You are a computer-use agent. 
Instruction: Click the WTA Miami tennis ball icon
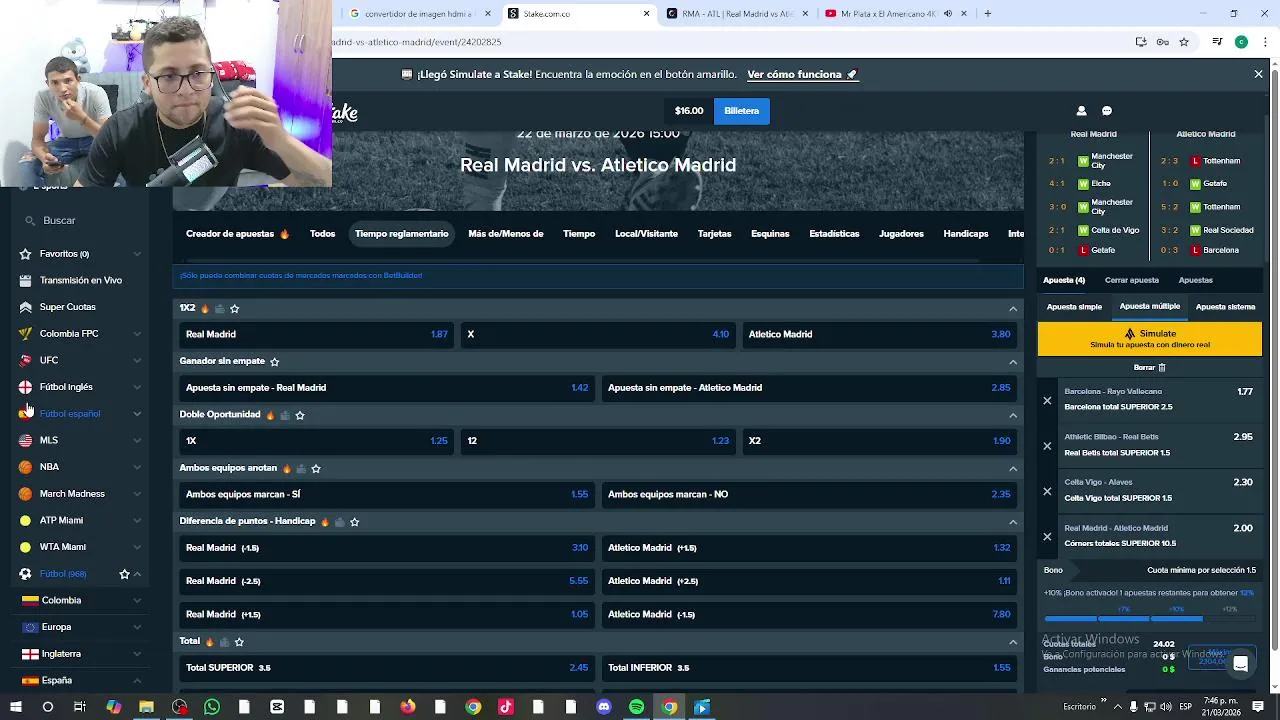25,547
